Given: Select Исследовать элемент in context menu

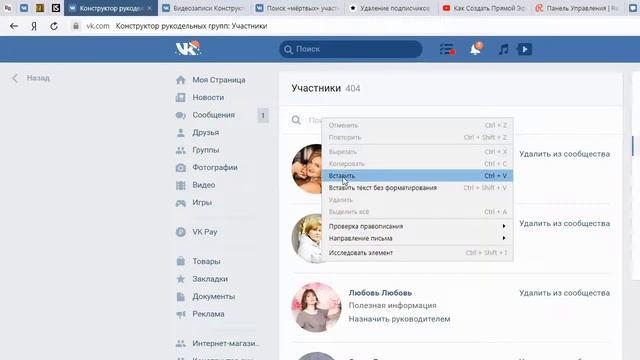Looking at the screenshot, I should [417, 253].
